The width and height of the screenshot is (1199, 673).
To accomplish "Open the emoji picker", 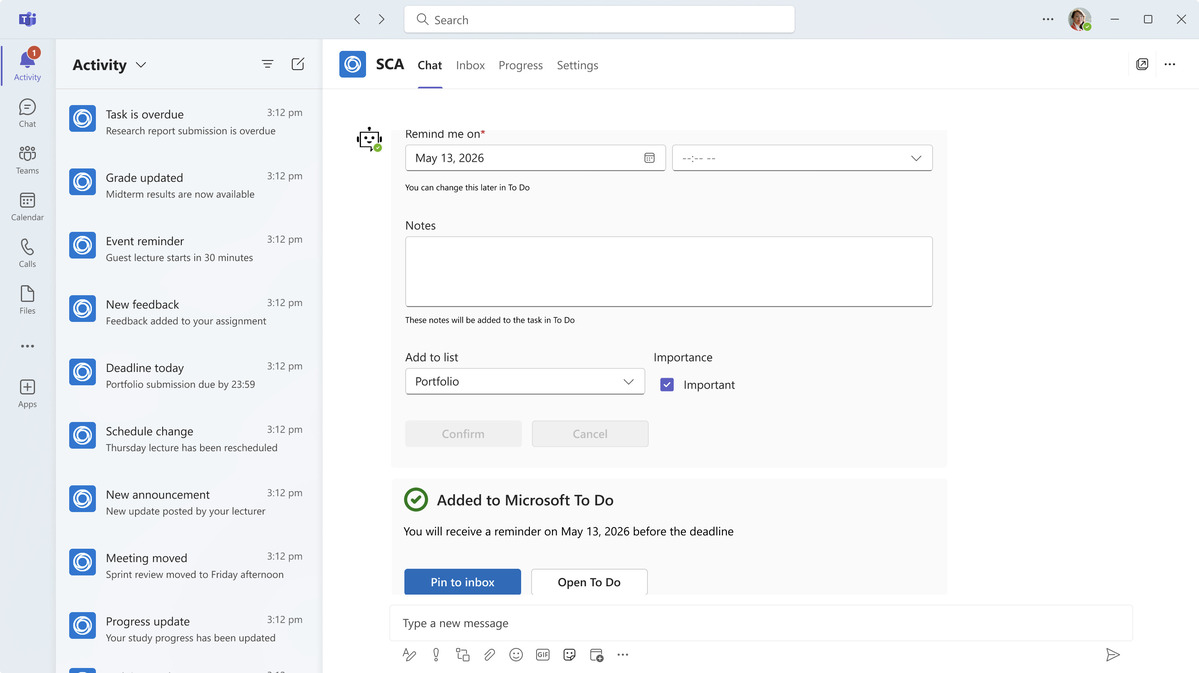I will [516, 655].
